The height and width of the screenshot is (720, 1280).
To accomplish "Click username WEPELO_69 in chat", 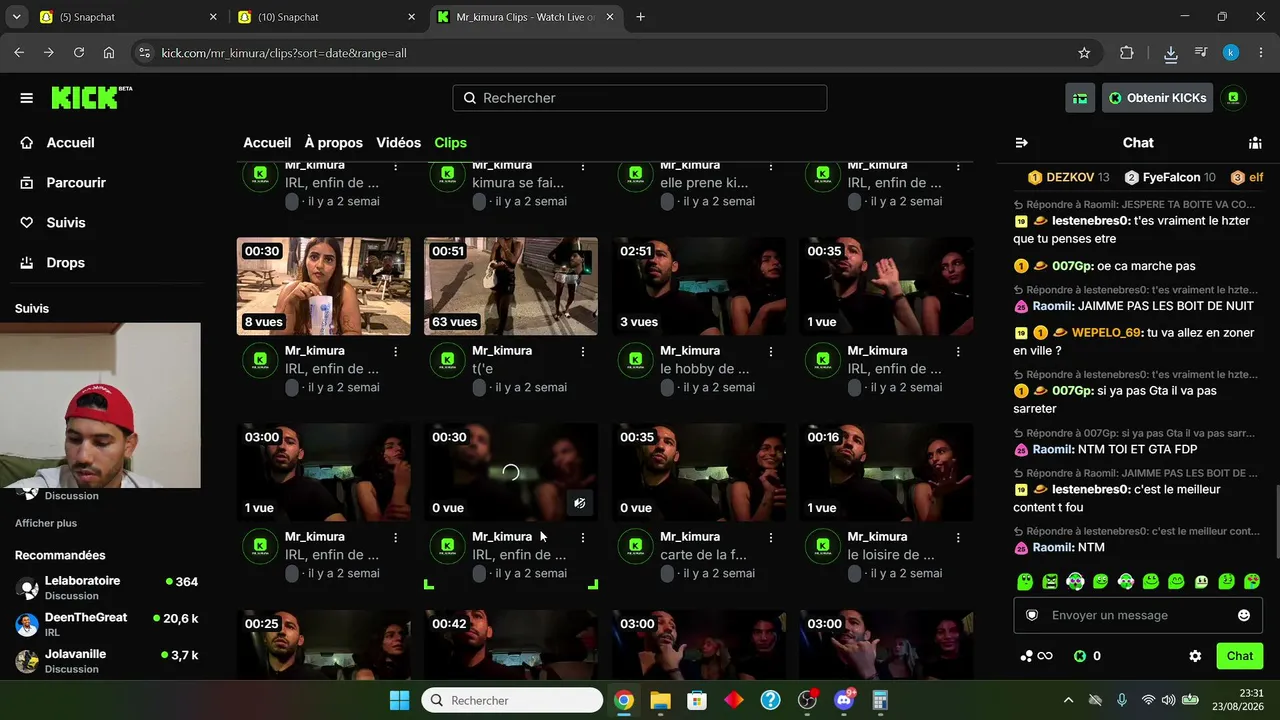I will [x=1106, y=333].
